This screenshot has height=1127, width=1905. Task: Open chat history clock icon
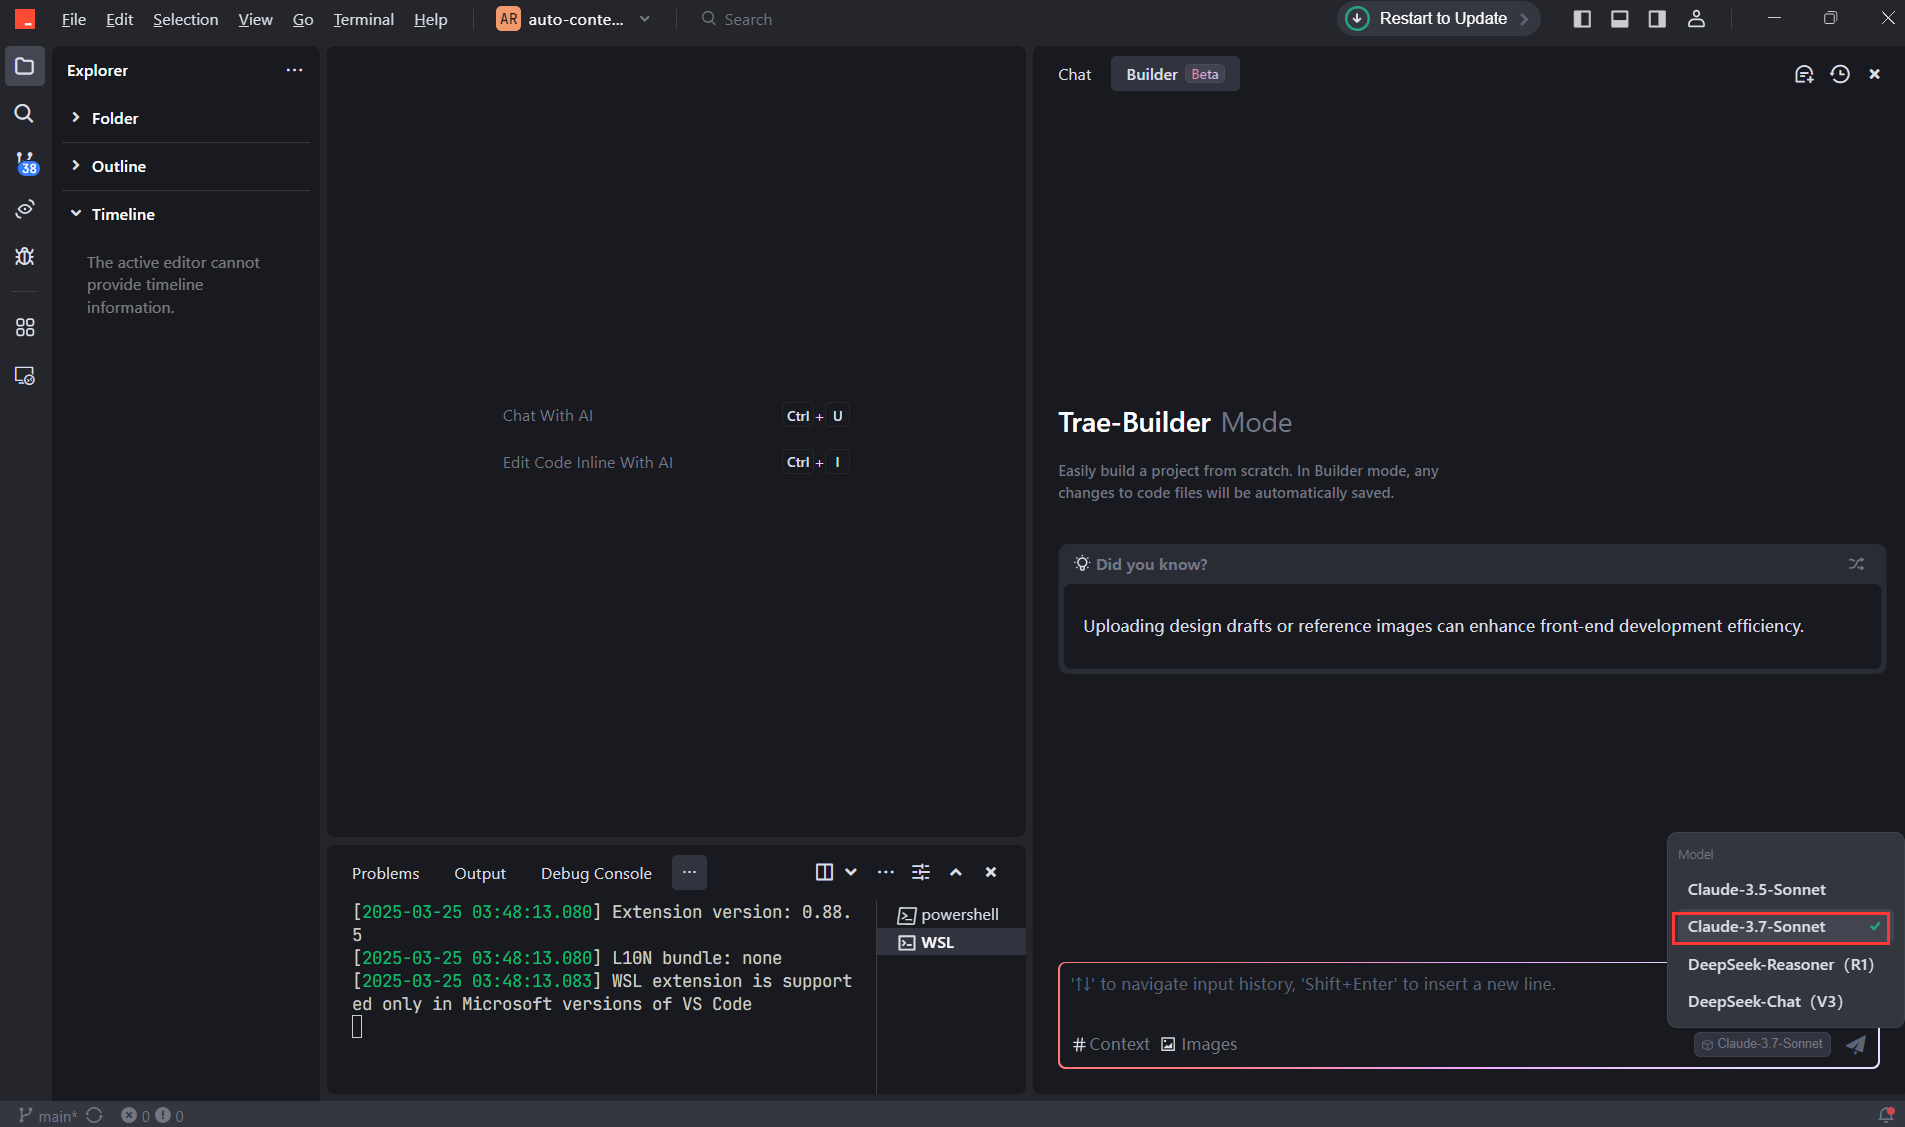1840,74
